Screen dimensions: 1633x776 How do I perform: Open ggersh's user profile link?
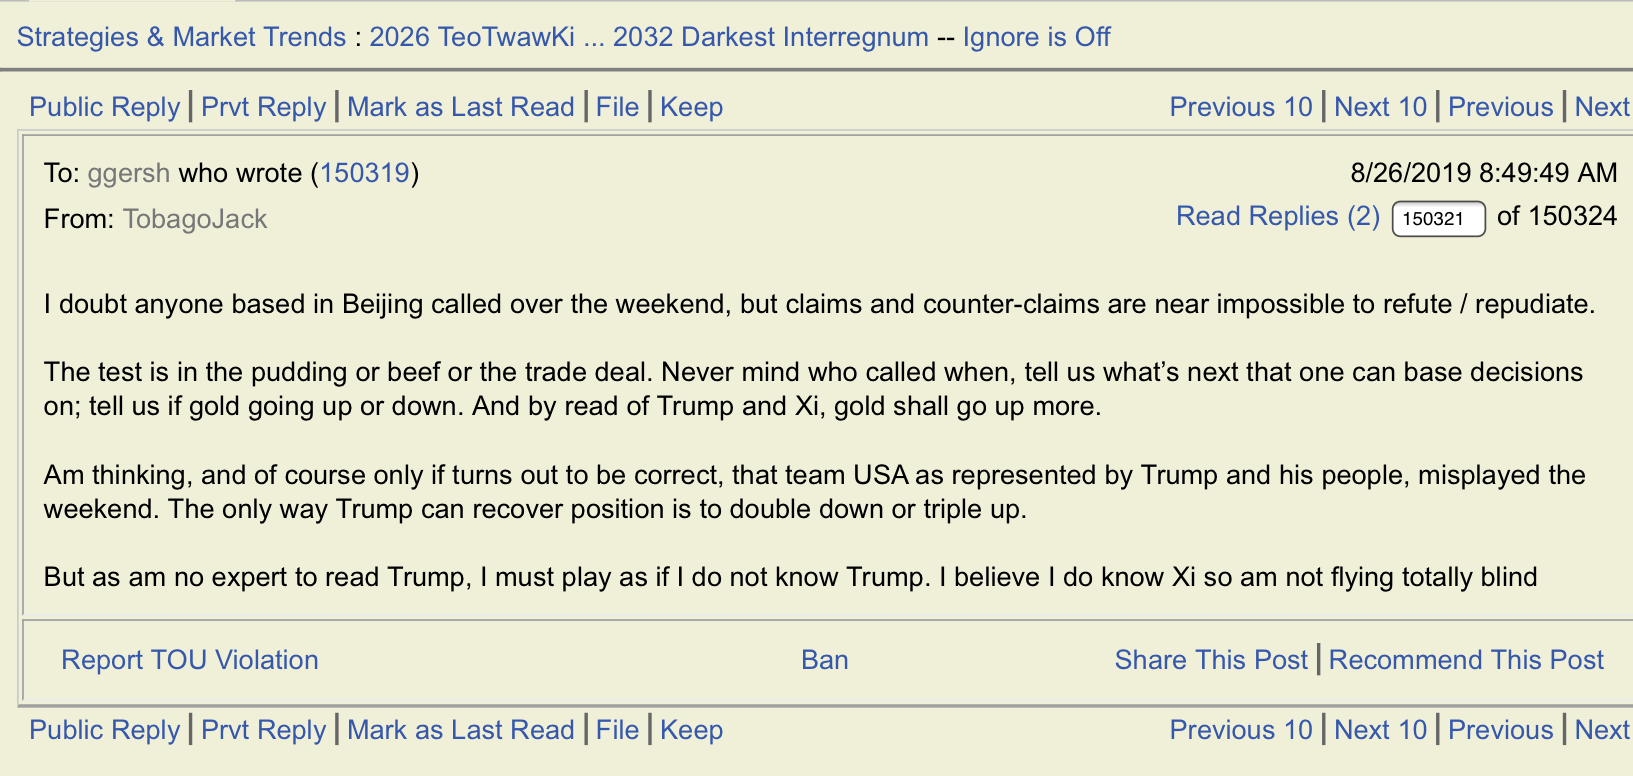(x=128, y=173)
